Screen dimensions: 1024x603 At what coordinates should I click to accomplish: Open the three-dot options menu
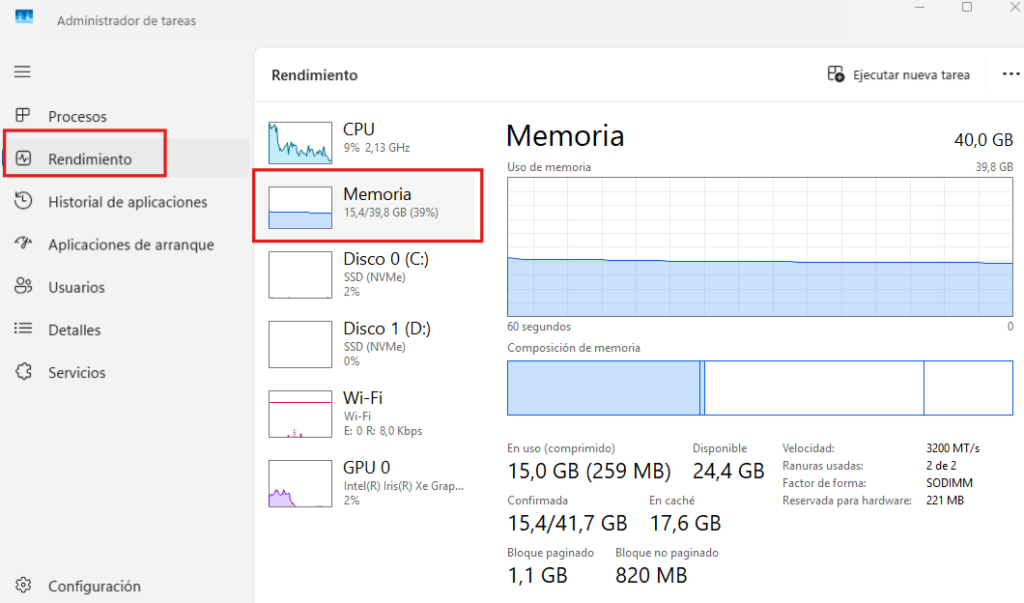(x=1010, y=74)
